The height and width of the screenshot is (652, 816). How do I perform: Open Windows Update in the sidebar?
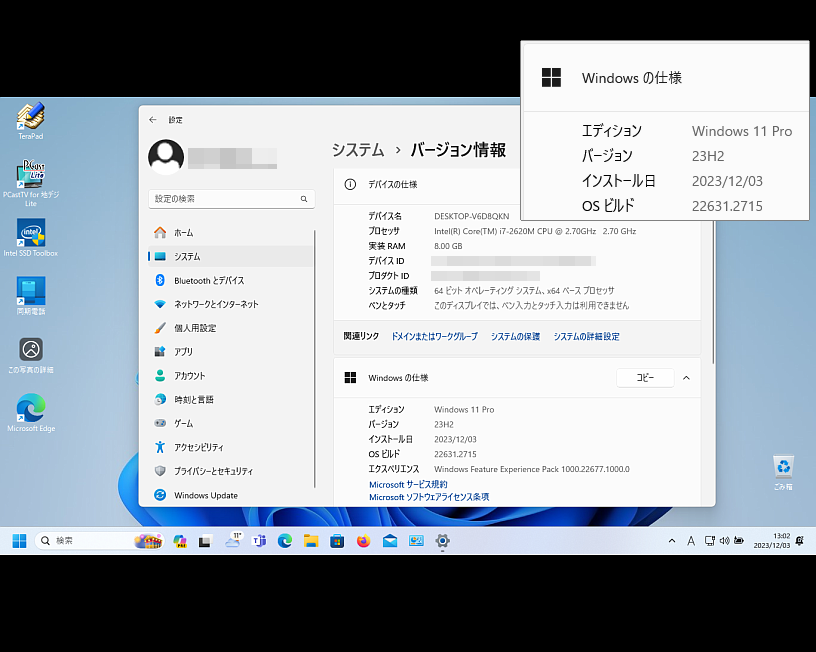[x=231, y=495]
